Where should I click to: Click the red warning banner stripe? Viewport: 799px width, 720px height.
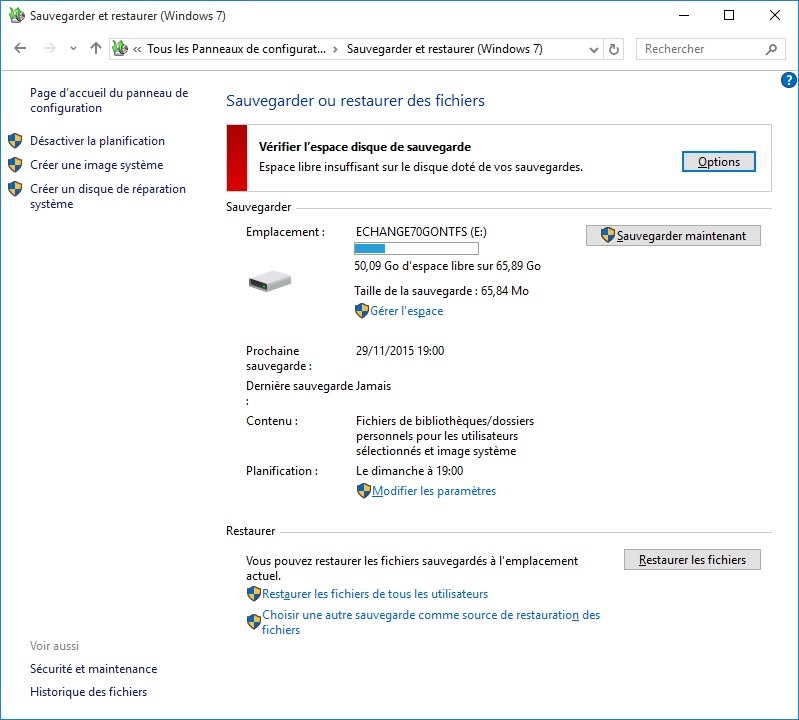(237, 158)
